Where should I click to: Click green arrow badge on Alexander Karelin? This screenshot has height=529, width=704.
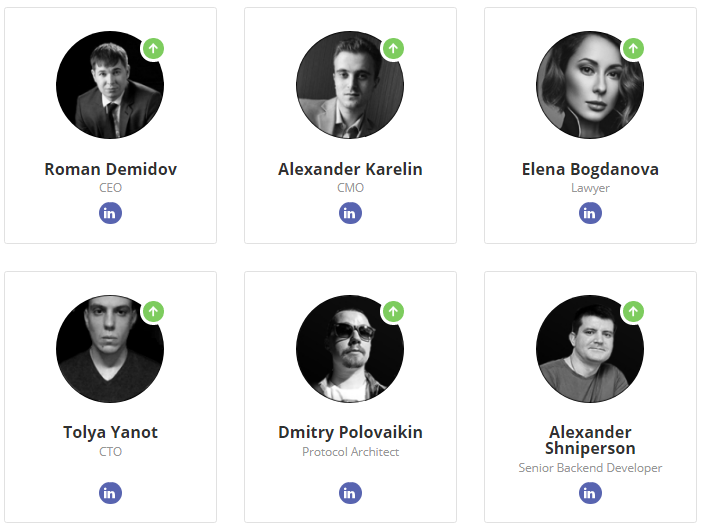point(393,48)
